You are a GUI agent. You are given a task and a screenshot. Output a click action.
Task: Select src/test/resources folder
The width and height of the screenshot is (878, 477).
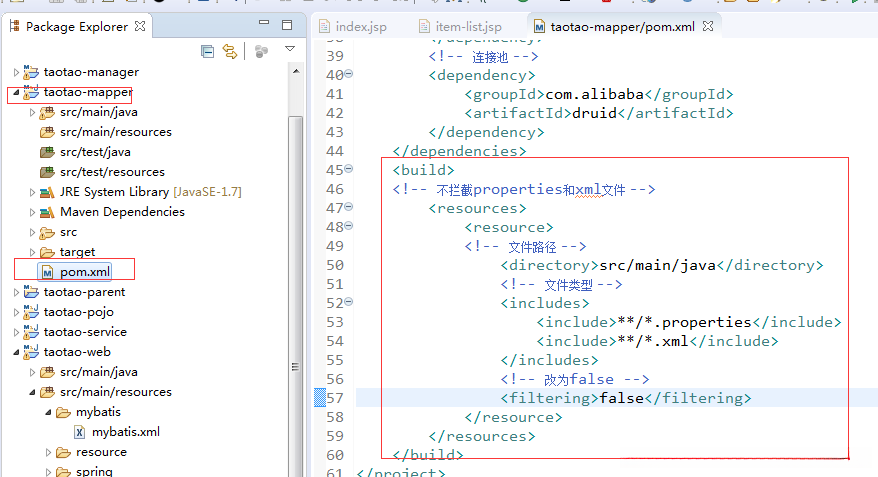point(113,172)
